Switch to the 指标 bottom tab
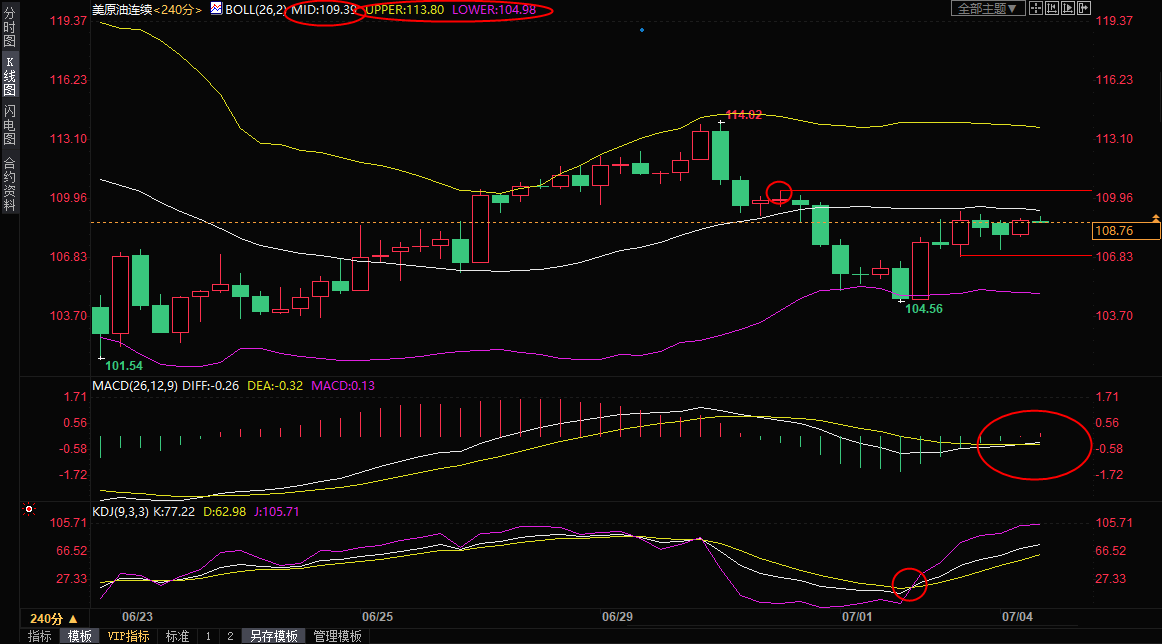Image resolution: width=1162 pixels, height=644 pixels. tap(40, 636)
